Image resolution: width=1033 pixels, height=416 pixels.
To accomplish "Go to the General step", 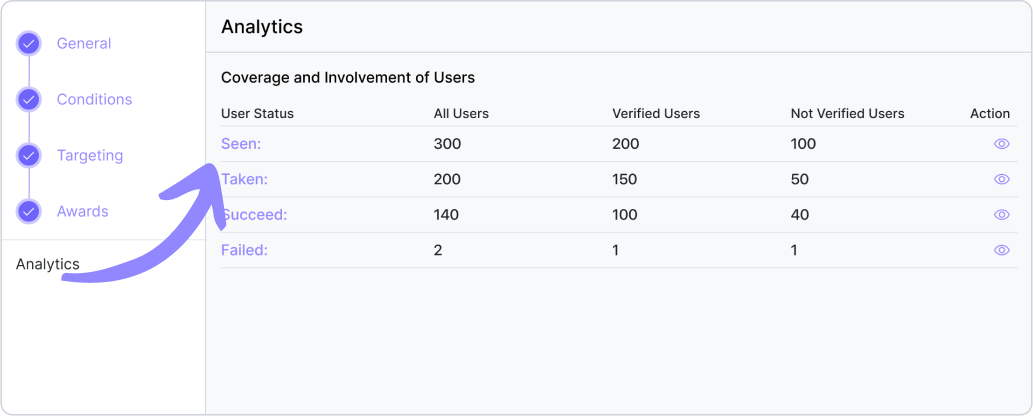I will point(84,44).
